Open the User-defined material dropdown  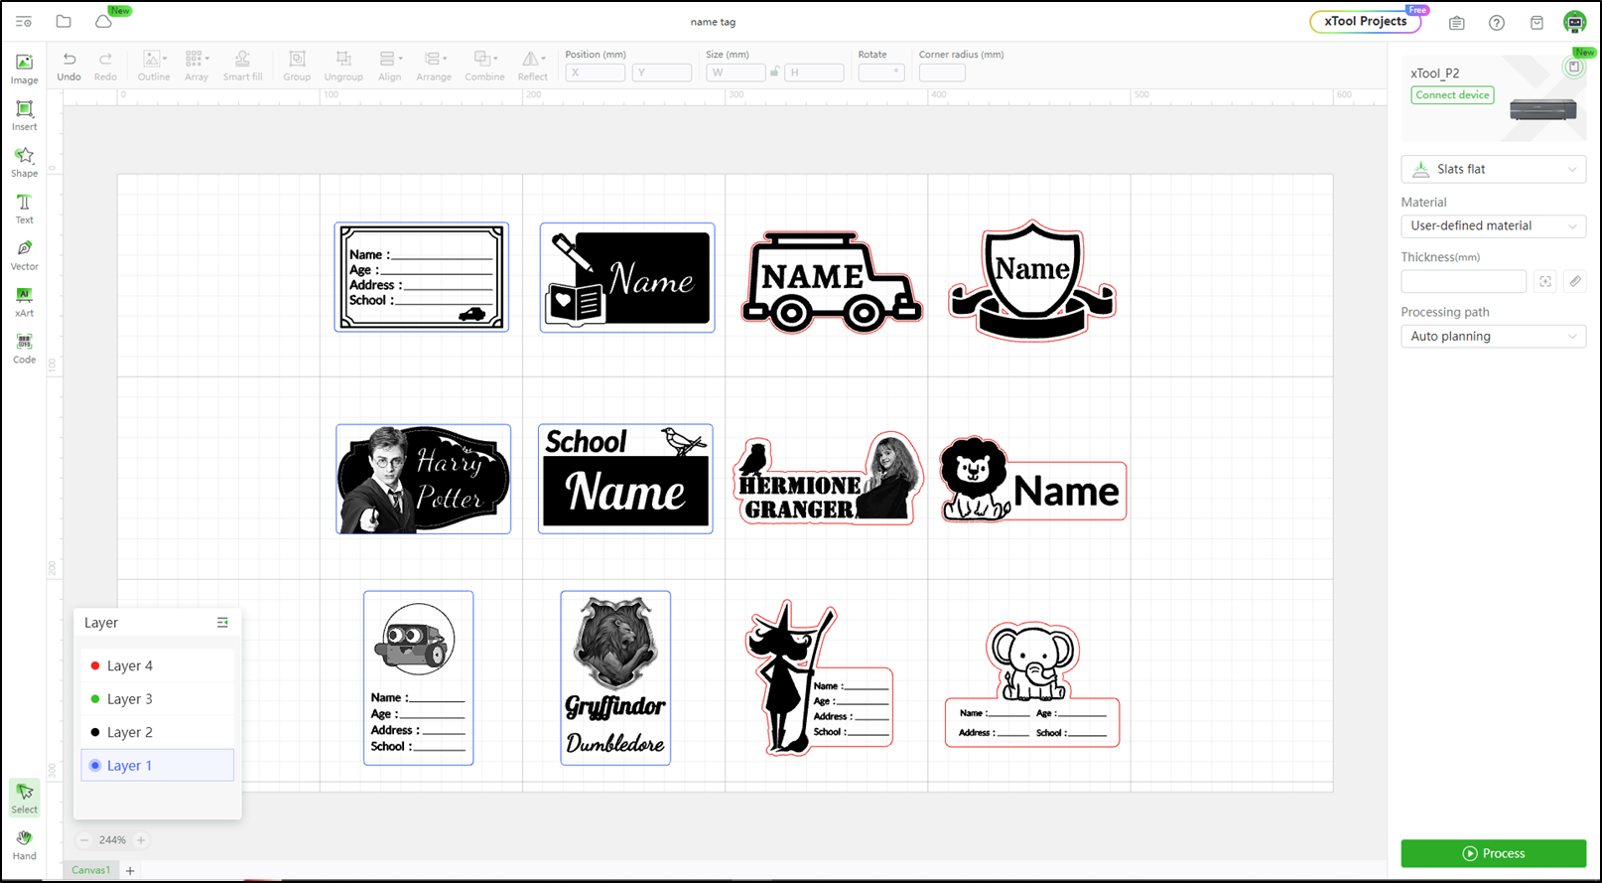(1493, 226)
